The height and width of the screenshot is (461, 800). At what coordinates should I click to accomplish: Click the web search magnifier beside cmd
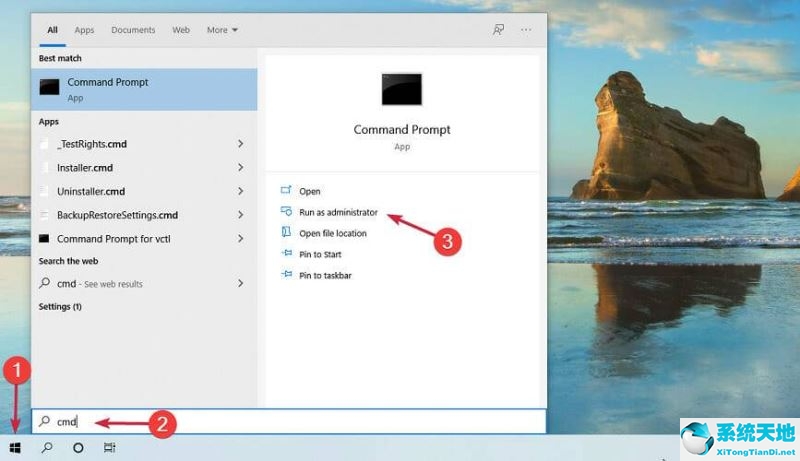(44, 283)
